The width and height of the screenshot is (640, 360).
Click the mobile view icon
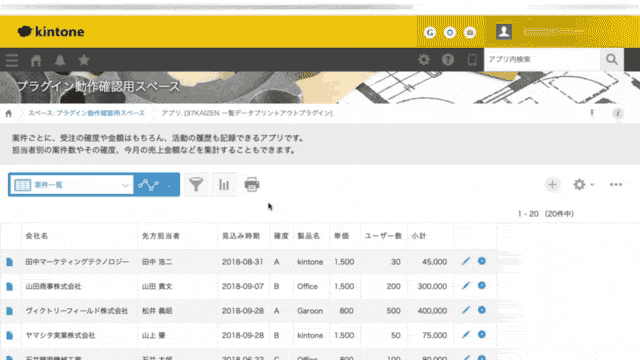pyautogui.click(x=472, y=60)
